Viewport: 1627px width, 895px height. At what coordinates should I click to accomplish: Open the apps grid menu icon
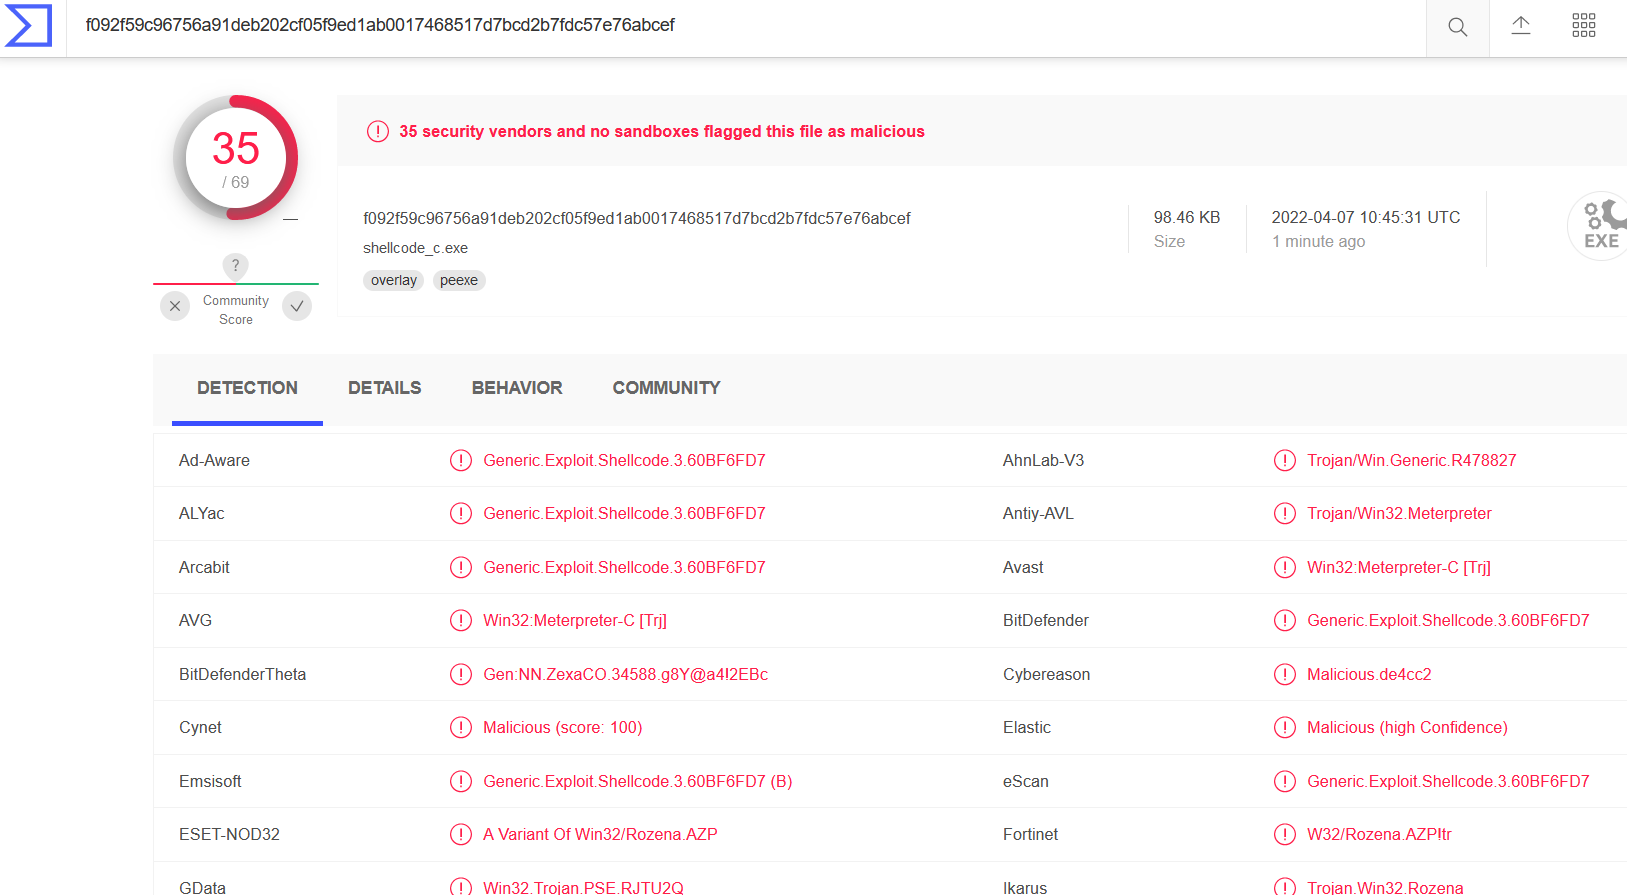tap(1583, 26)
